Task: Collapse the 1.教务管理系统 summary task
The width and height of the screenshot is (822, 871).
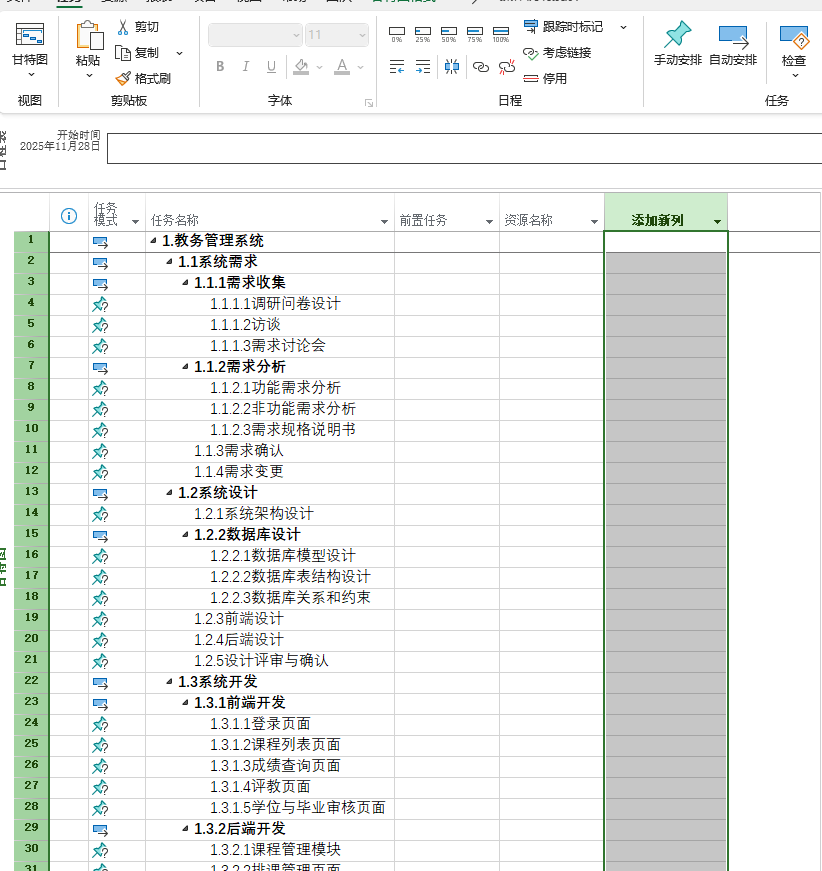Action: click(153, 241)
